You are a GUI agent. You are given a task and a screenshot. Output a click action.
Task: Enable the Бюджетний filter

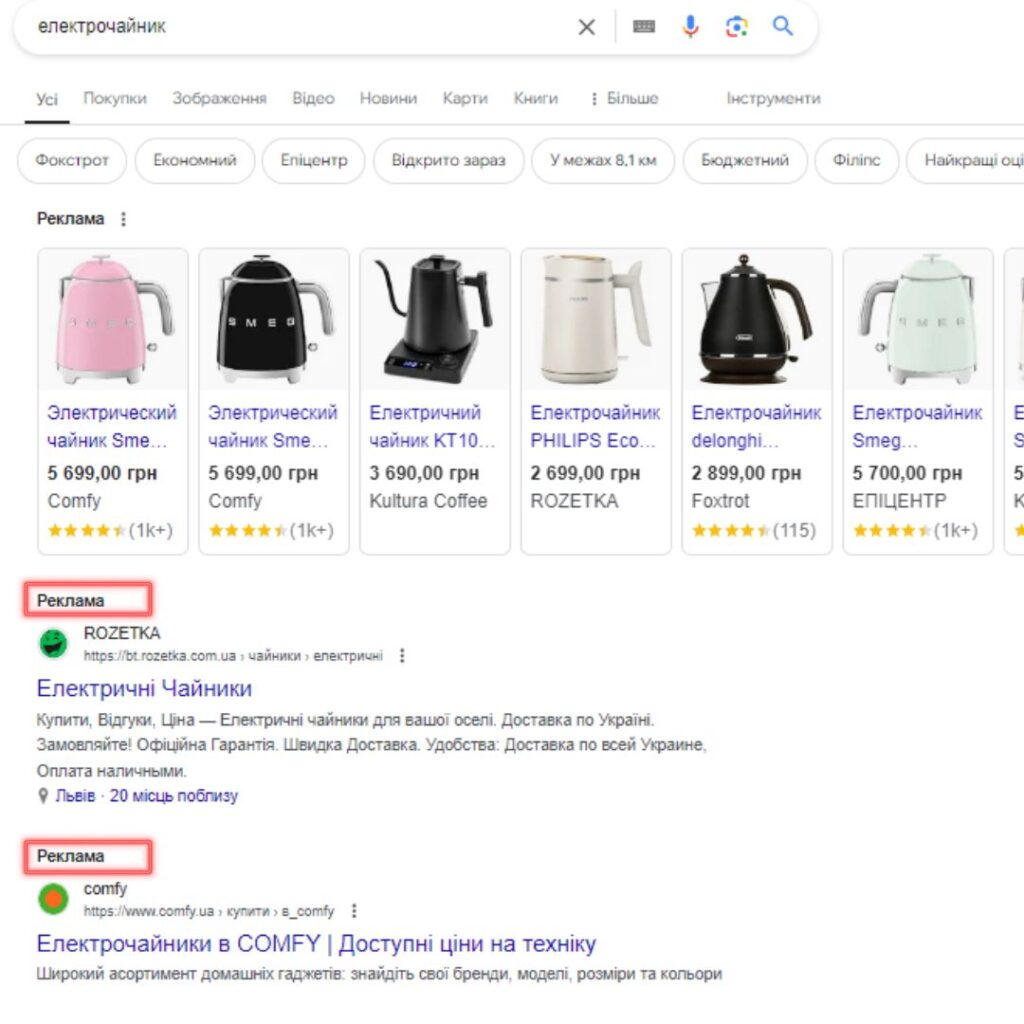[744, 160]
